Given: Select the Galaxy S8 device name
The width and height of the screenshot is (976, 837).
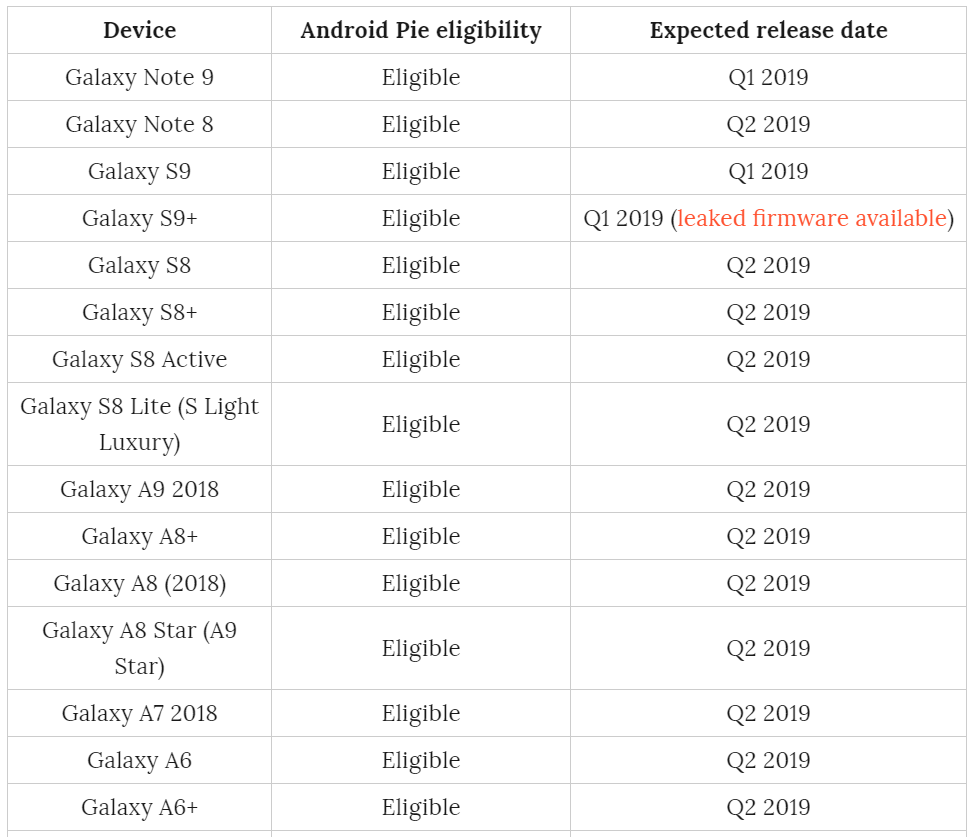Looking at the screenshot, I should click(x=139, y=265).
